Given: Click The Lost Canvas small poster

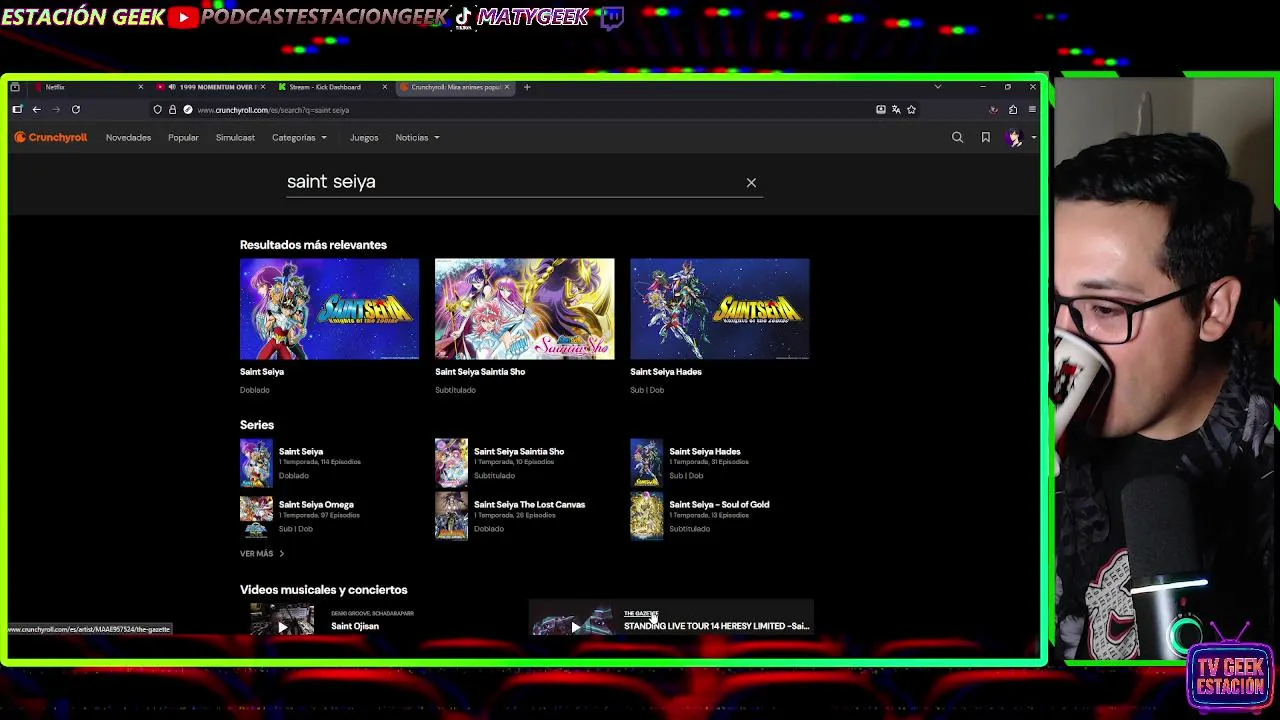Looking at the screenshot, I should pyautogui.click(x=451, y=517).
